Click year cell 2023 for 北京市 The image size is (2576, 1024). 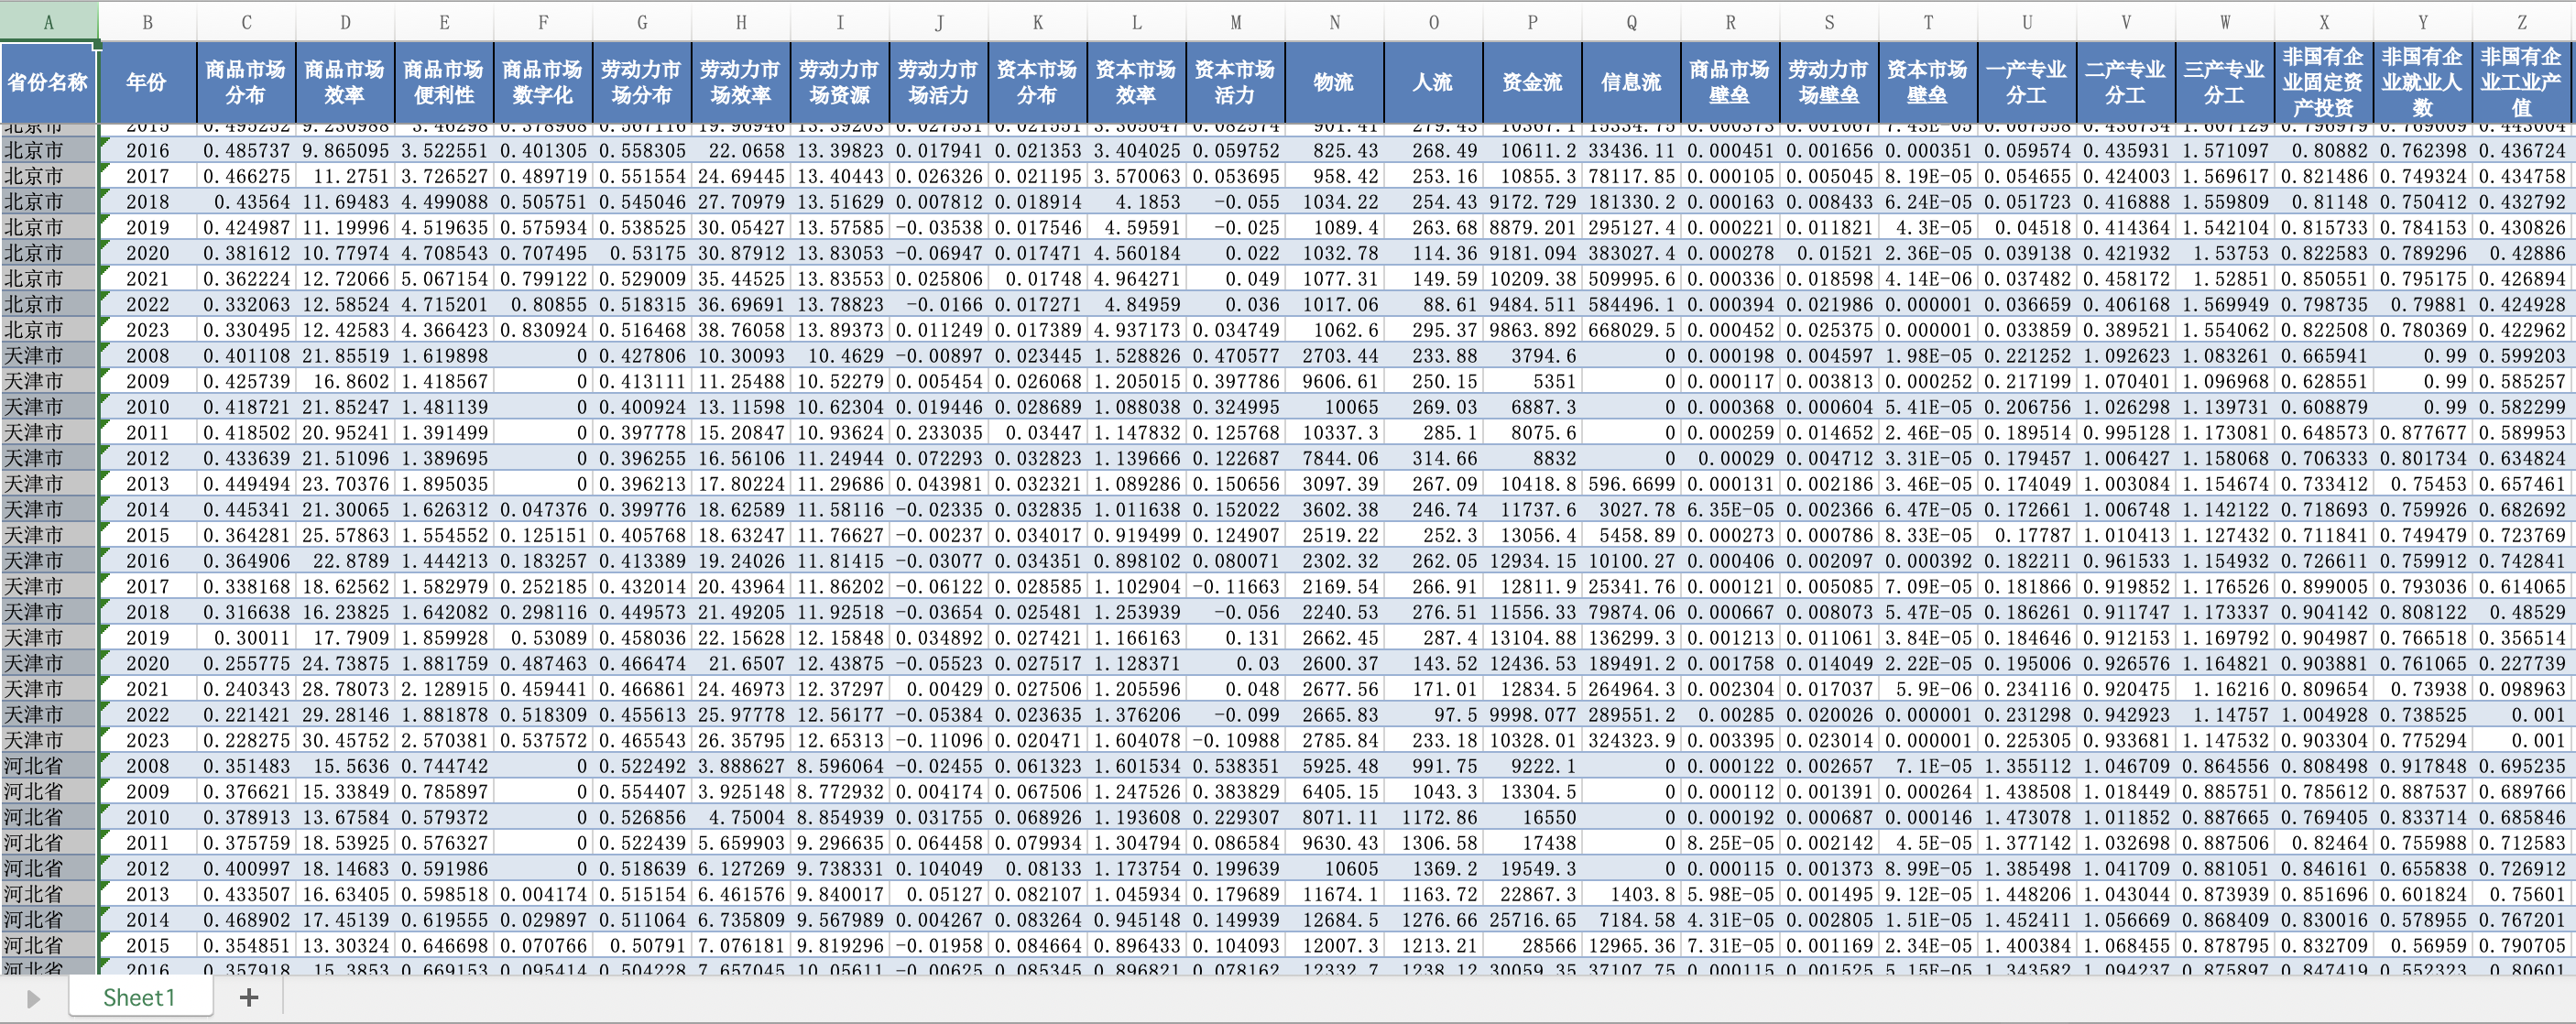pyautogui.click(x=146, y=330)
